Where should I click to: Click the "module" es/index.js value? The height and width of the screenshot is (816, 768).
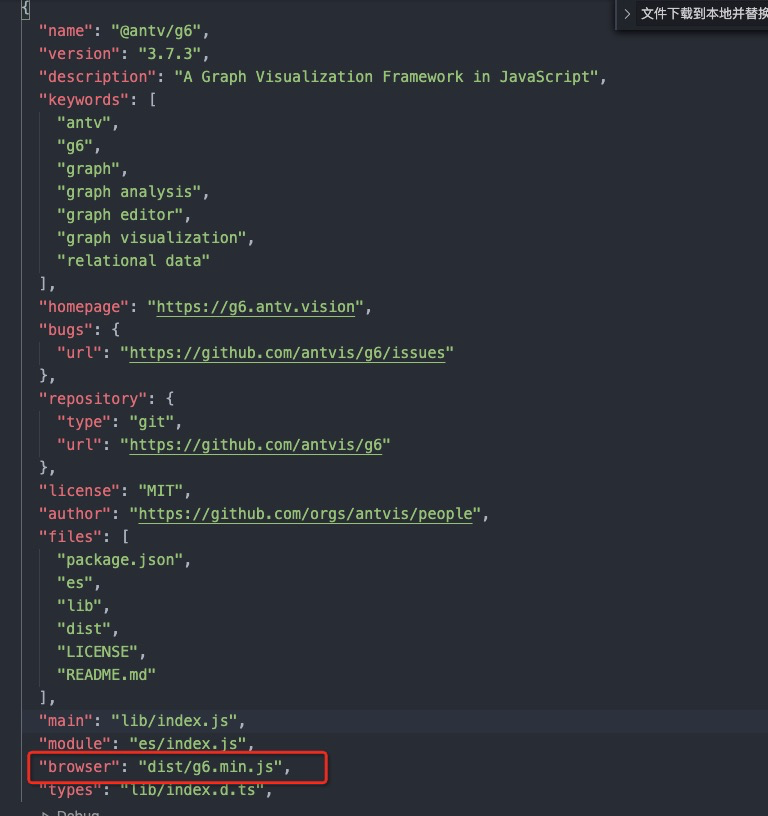(x=188, y=744)
